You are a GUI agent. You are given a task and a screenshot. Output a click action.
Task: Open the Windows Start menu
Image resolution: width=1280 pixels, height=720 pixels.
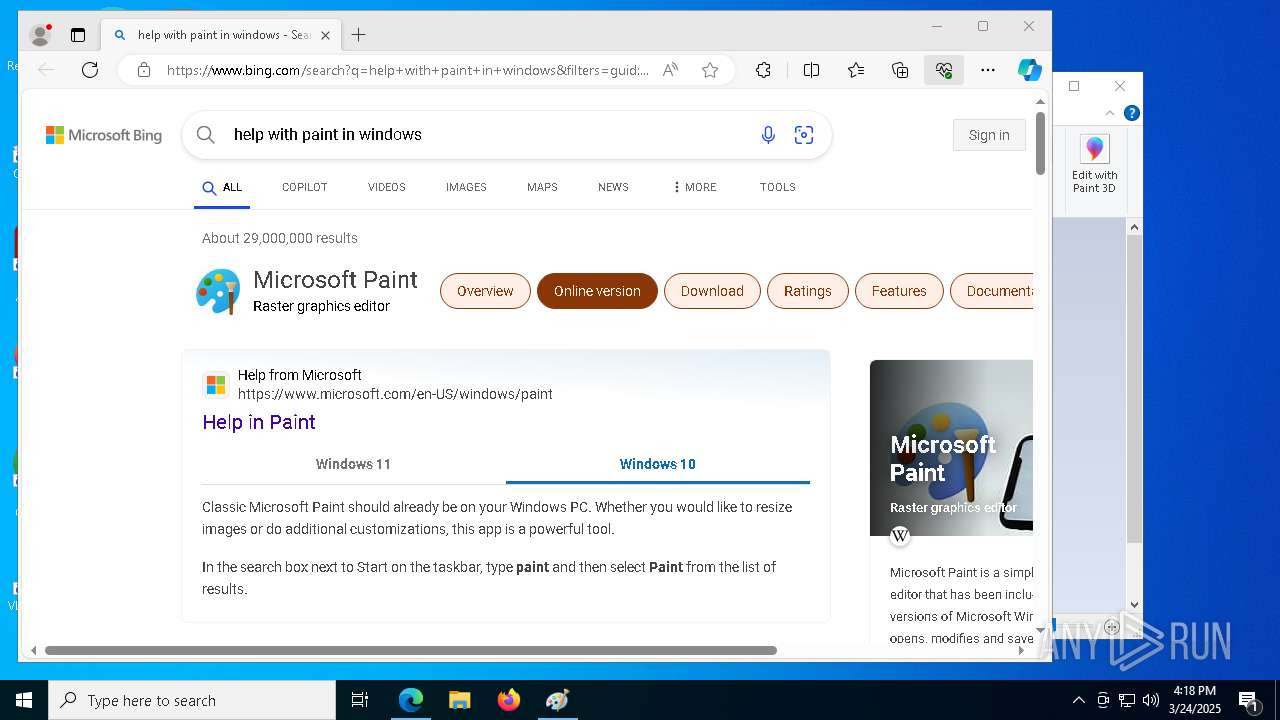[x=24, y=700]
